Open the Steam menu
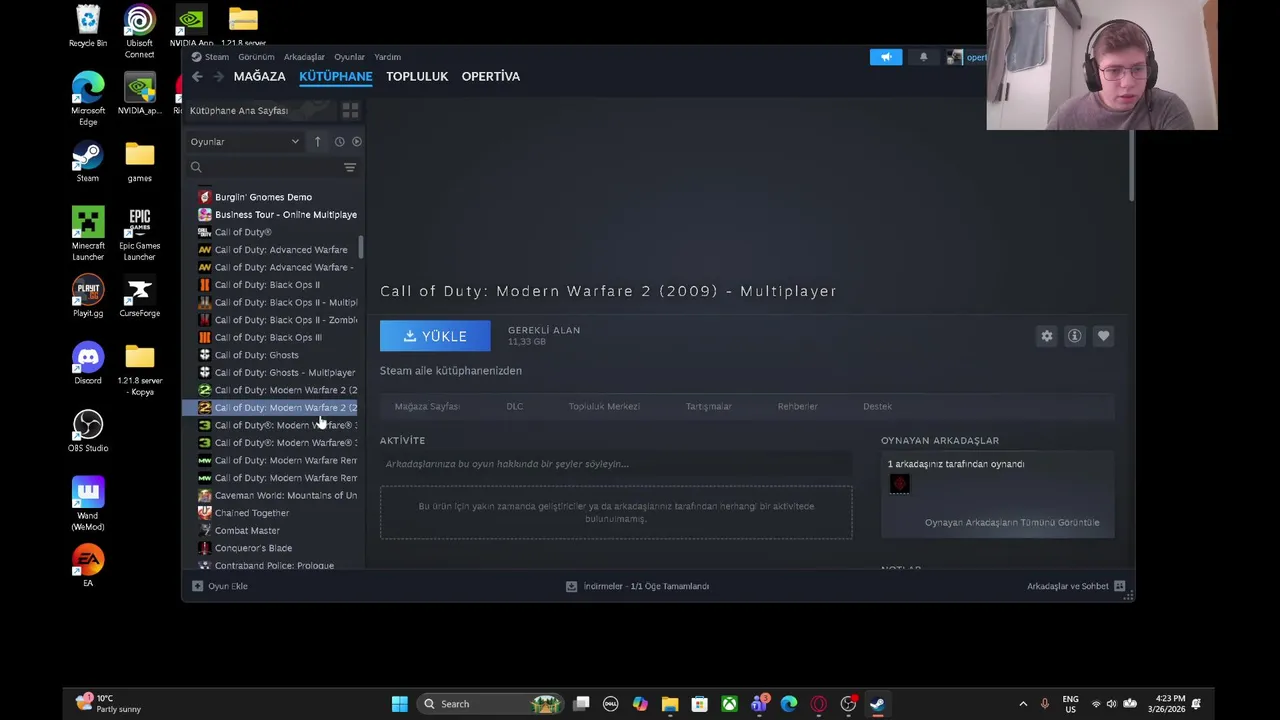Screen dimensions: 1280x720 tap(211, 57)
